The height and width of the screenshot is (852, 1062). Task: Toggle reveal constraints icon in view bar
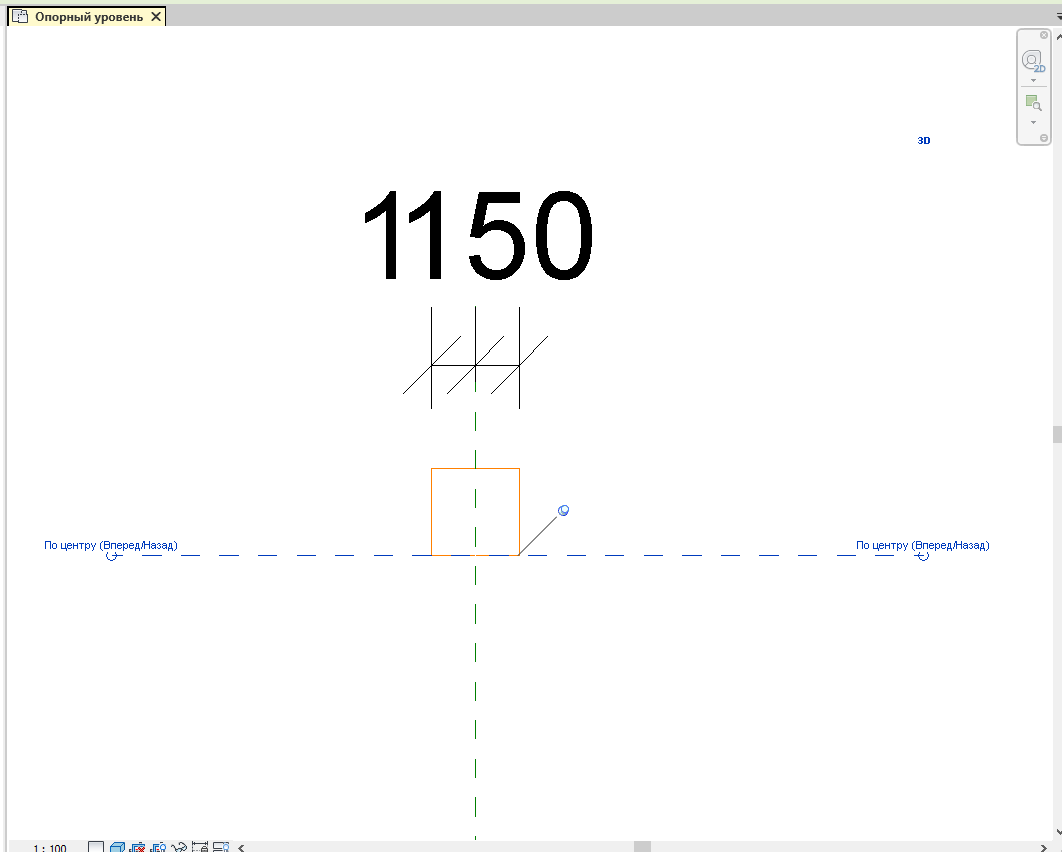200,847
